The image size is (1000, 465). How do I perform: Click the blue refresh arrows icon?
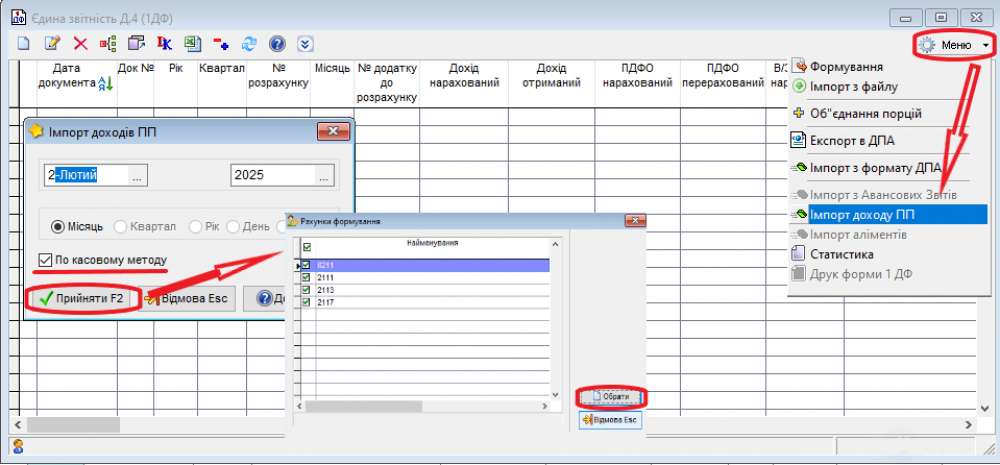click(x=249, y=44)
